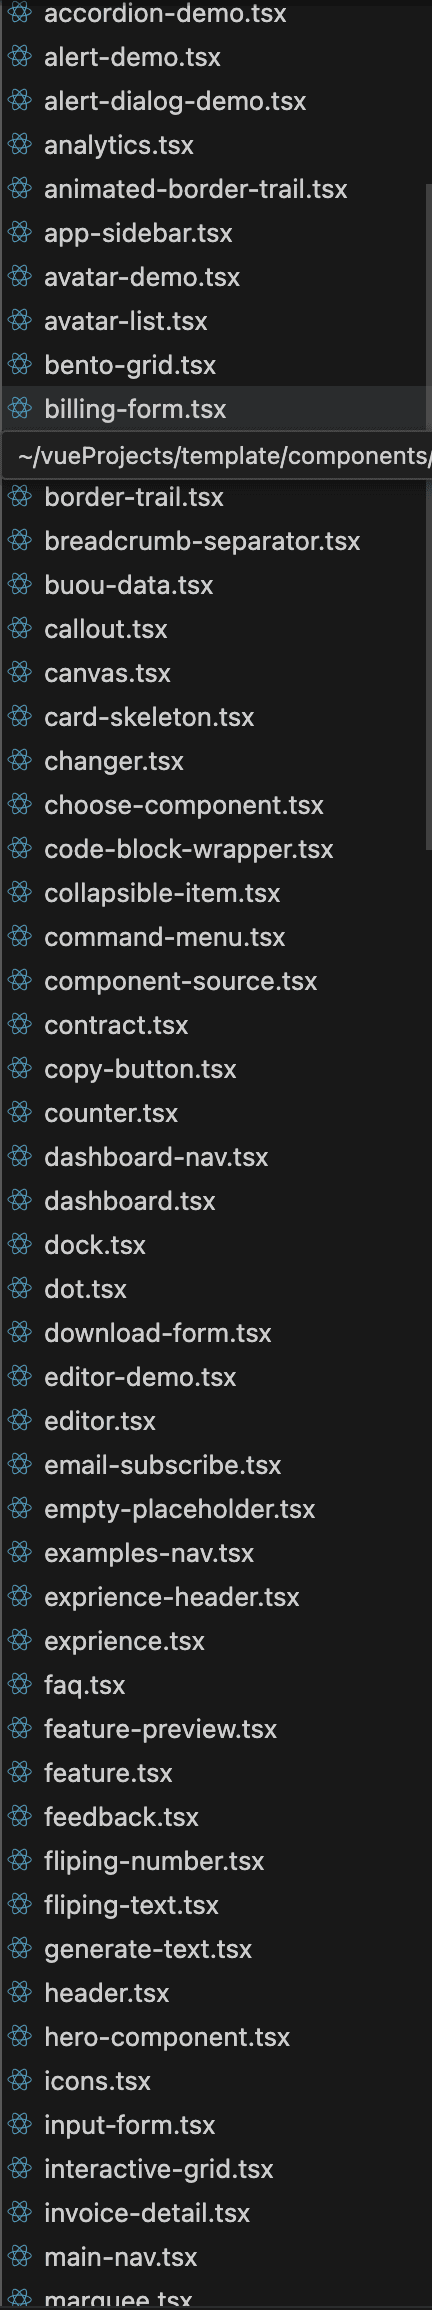Open dashboard-nav.tsx from the explorer
The width and height of the screenshot is (432, 2310).
(214, 1157)
